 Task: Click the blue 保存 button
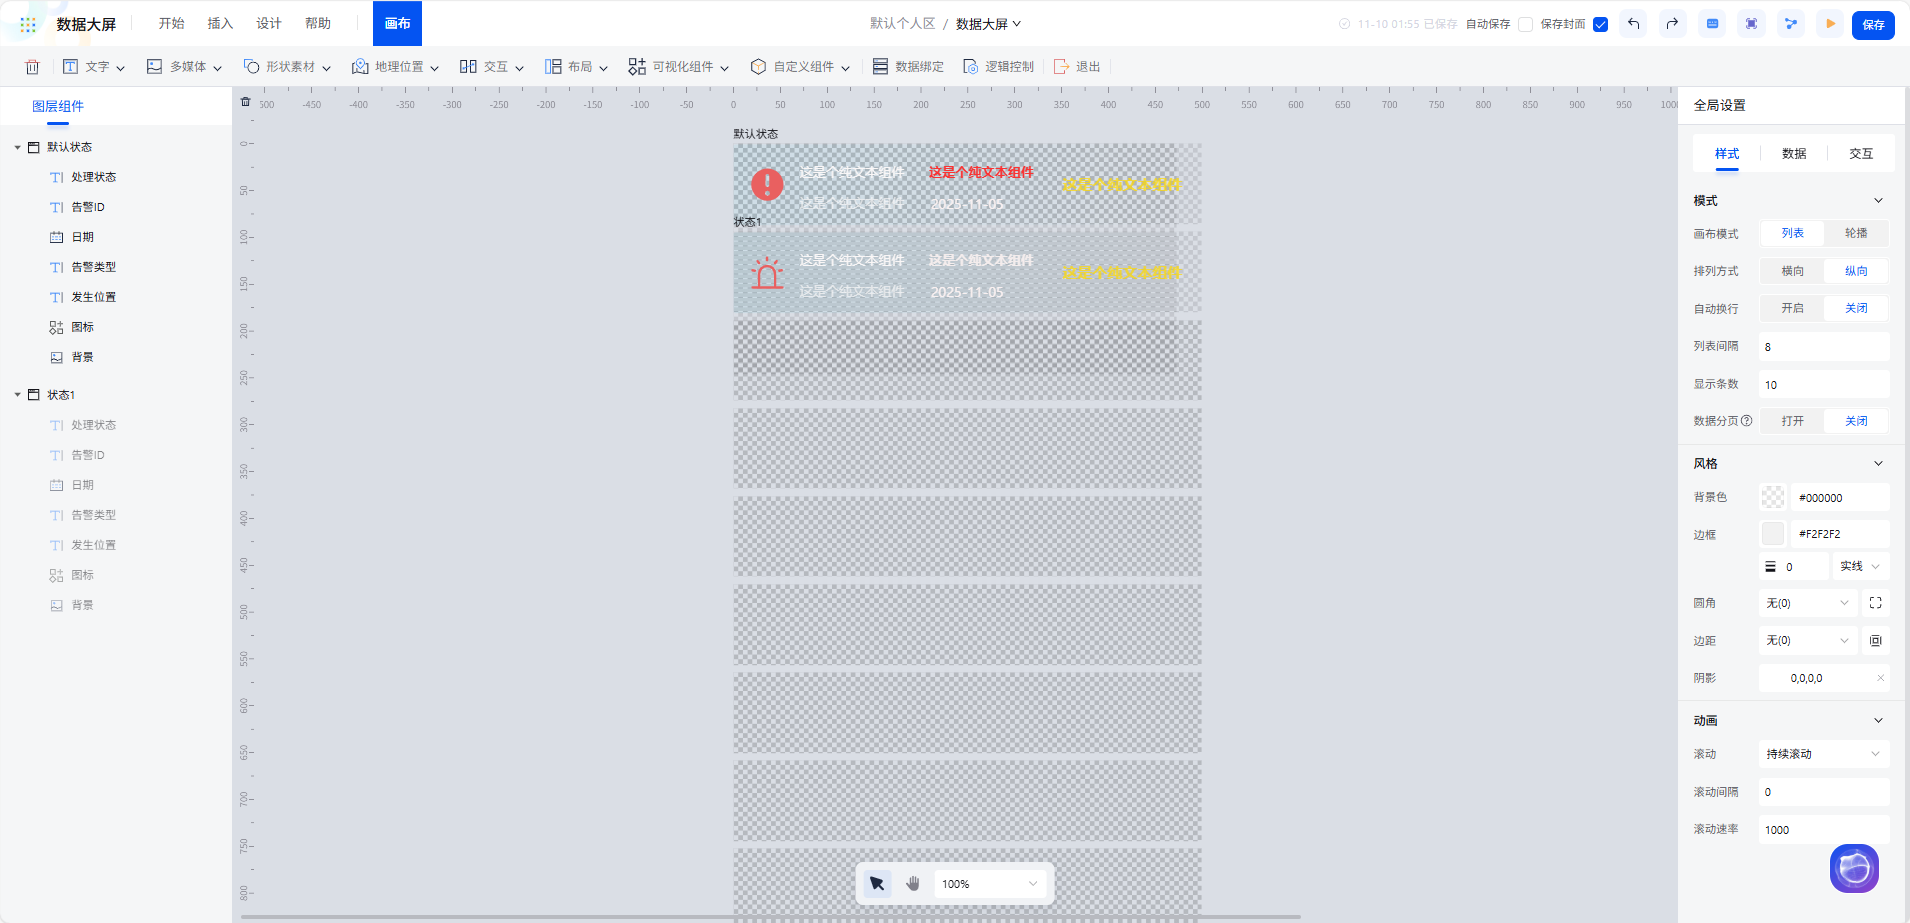coord(1873,25)
